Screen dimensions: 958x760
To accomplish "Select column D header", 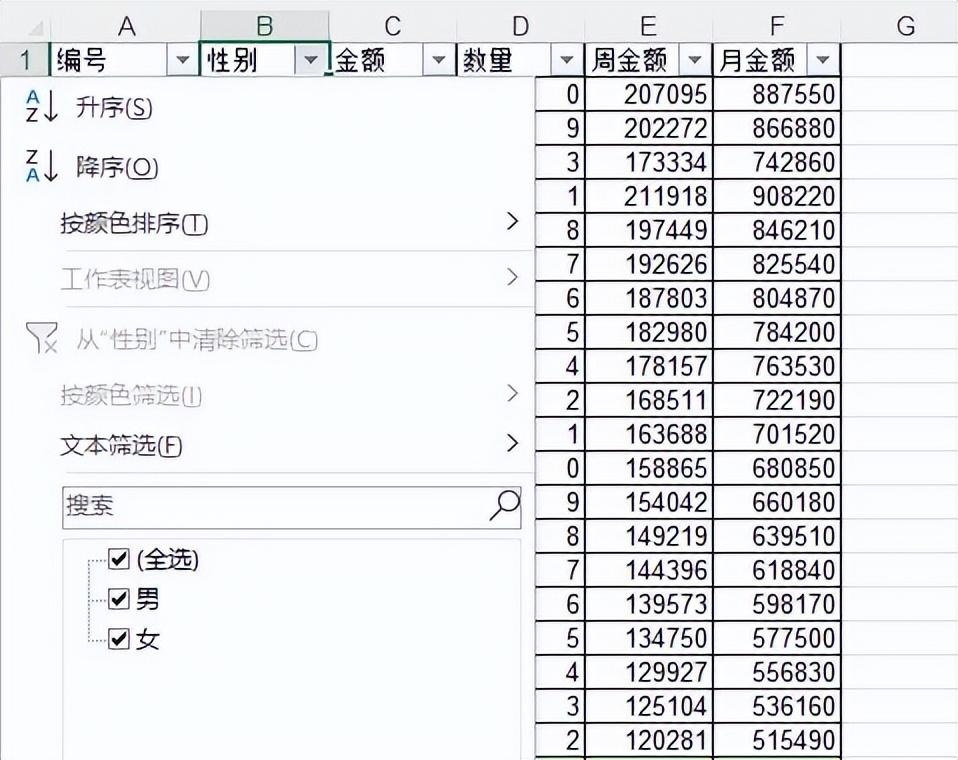I will click(x=521, y=26).
